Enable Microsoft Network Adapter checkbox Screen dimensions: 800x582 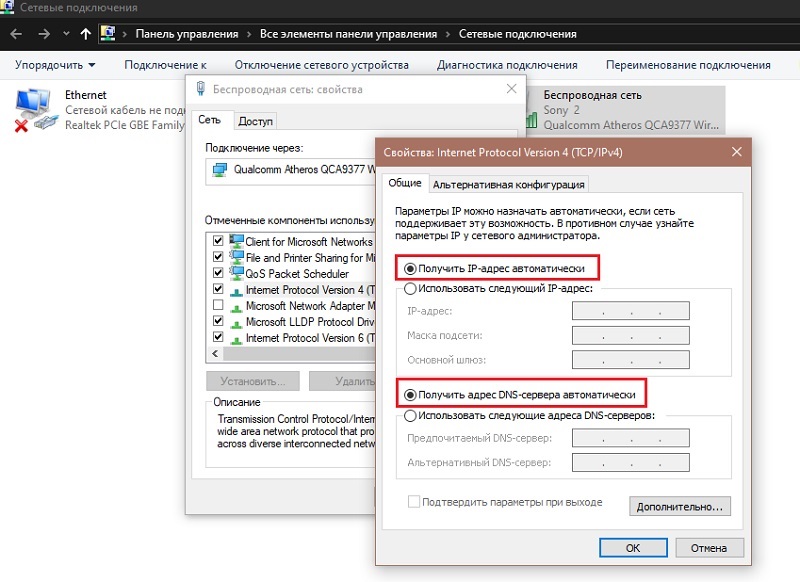coord(218,306)
